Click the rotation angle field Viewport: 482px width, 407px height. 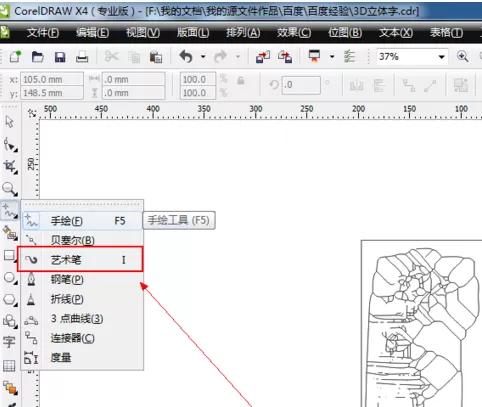(301, 85)
